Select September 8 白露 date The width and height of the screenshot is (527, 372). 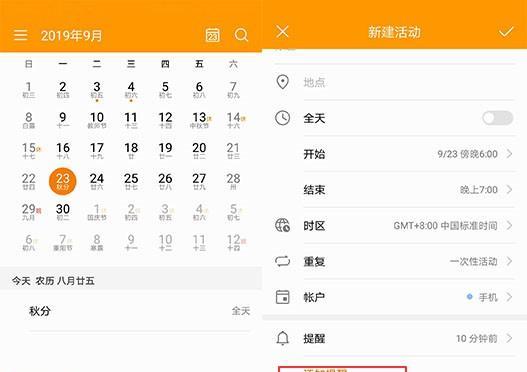[x=29, y=120]
